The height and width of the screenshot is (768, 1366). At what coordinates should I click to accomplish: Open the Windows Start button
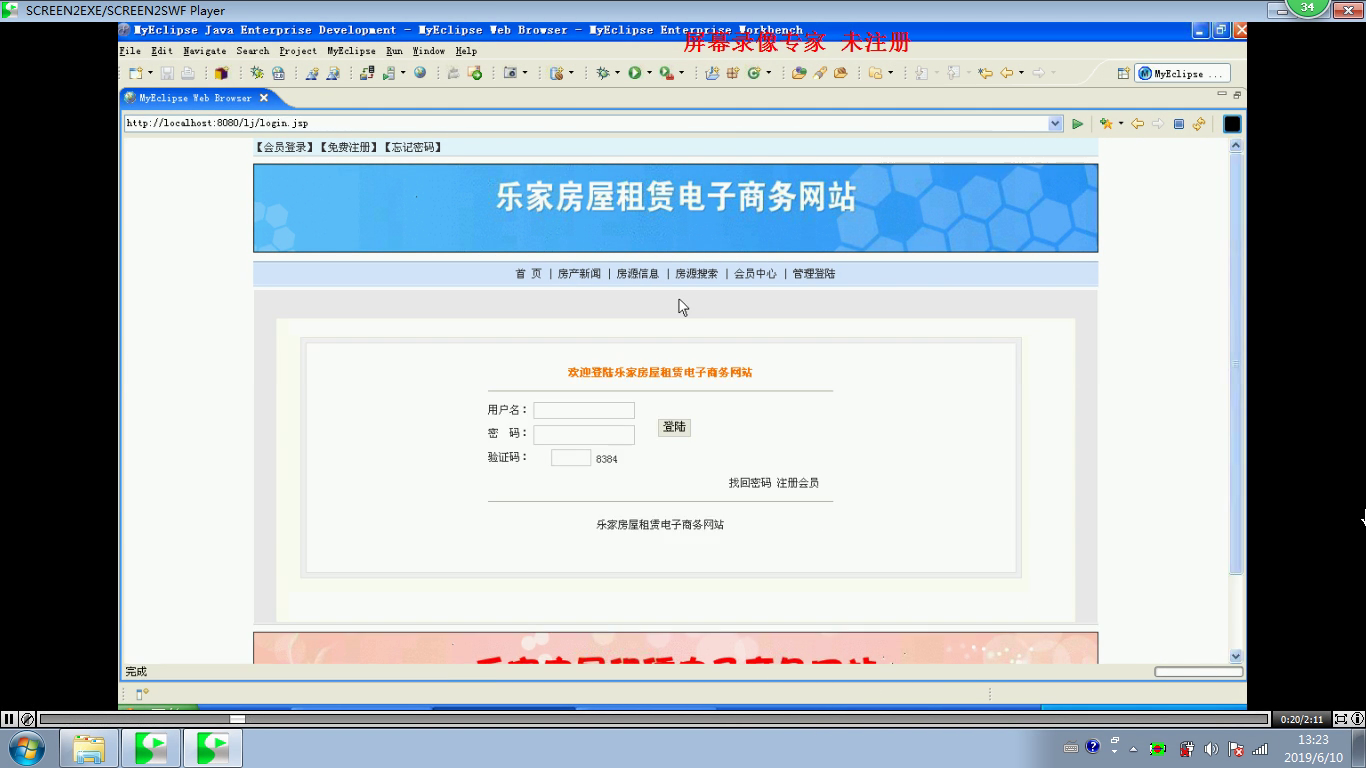(27, 748)
